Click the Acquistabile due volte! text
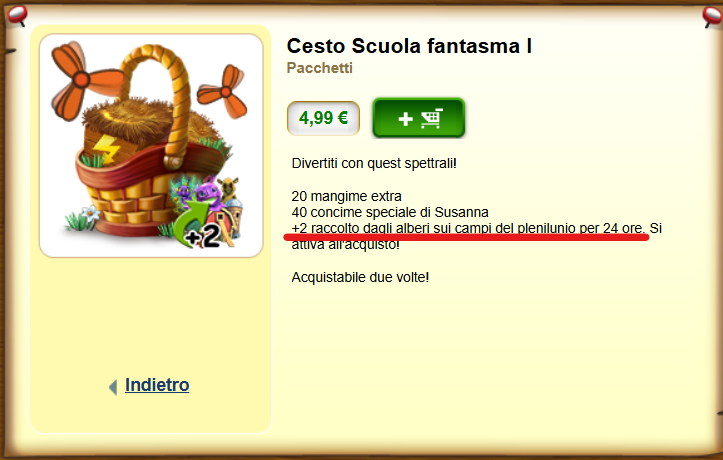723x460 pixels. click(360, 277)
